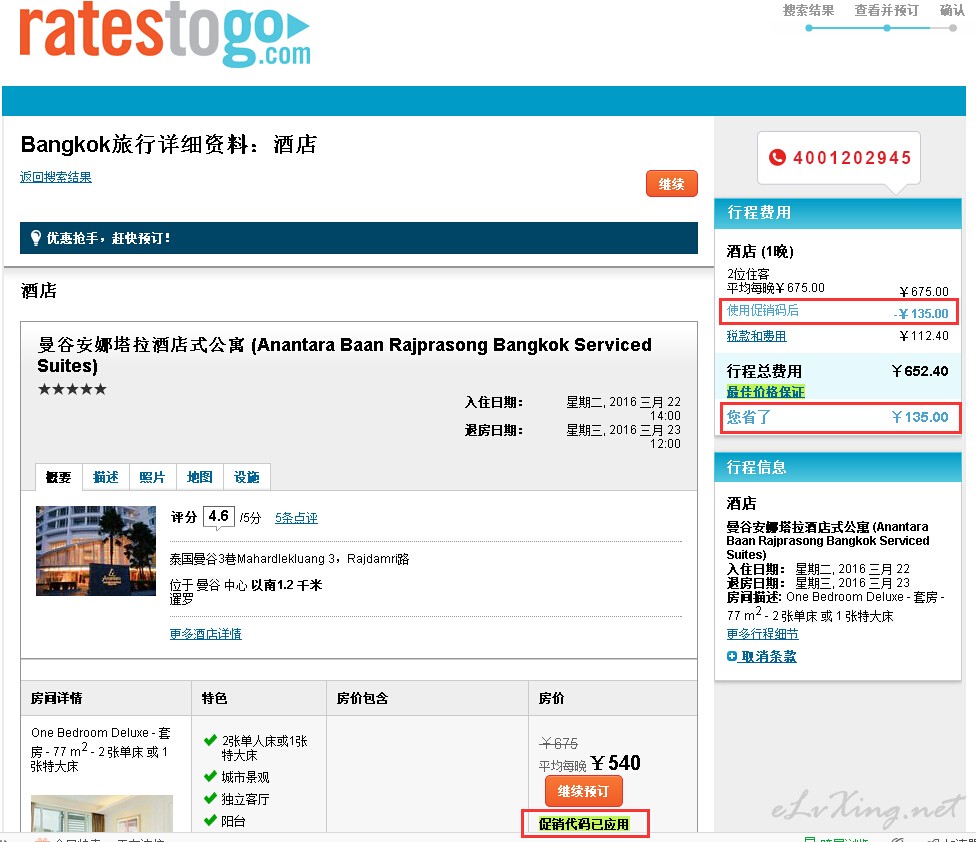This screenshot has height=842, width=976.
Task: Select the 设施 tab
Action: pos(246,477)
